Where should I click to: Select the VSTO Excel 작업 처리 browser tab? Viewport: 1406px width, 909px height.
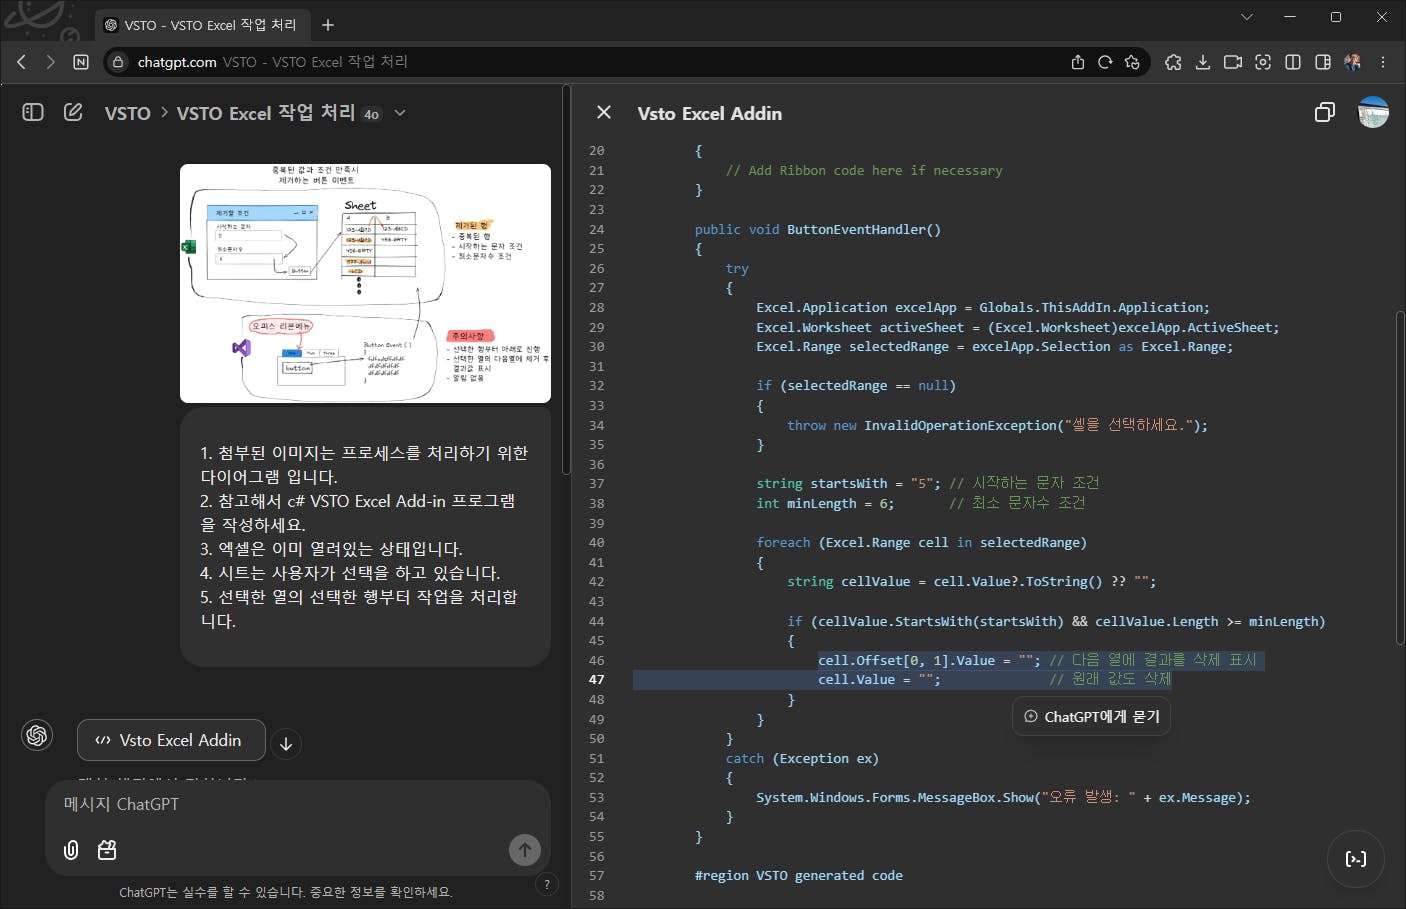tap(201, 25)
